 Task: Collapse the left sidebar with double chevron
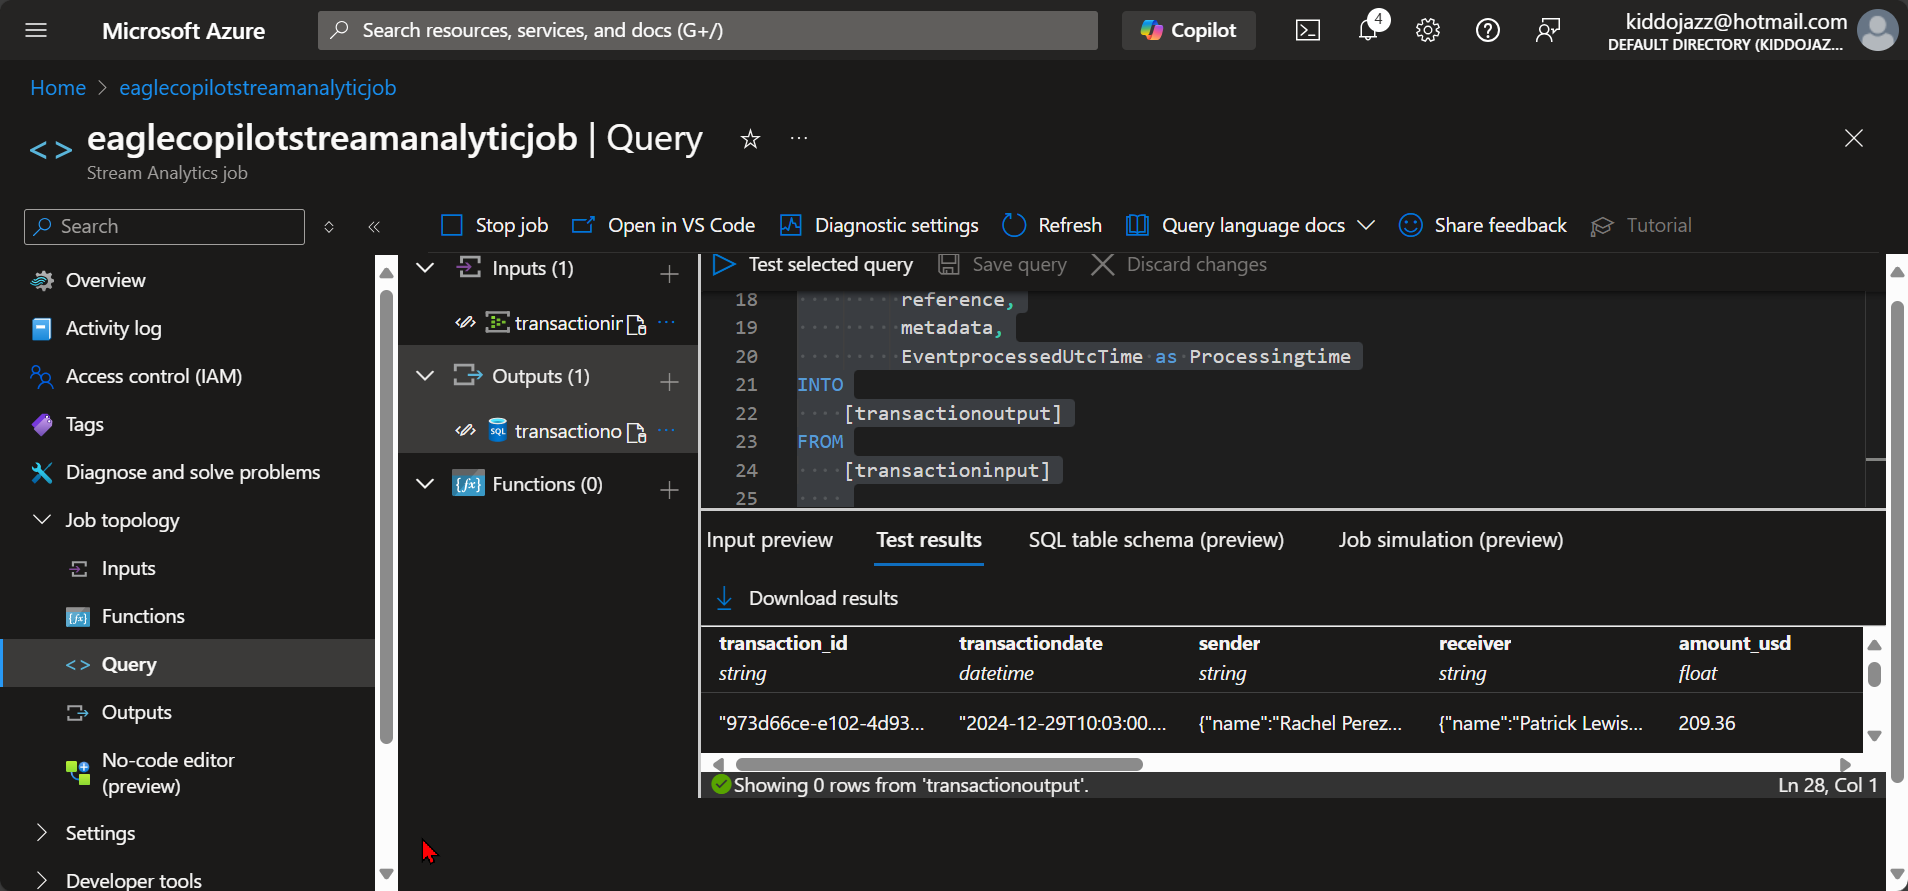[x=374, y=227]
